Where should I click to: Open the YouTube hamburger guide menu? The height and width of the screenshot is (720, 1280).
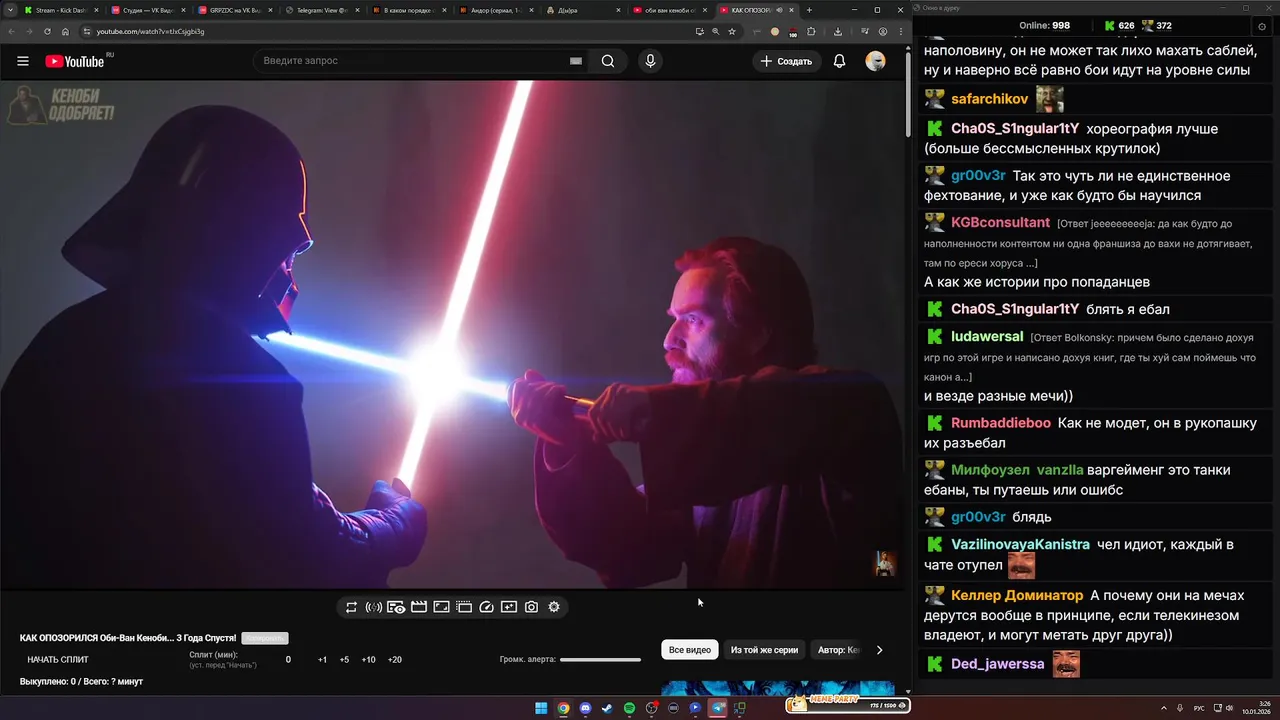[23, 61]
